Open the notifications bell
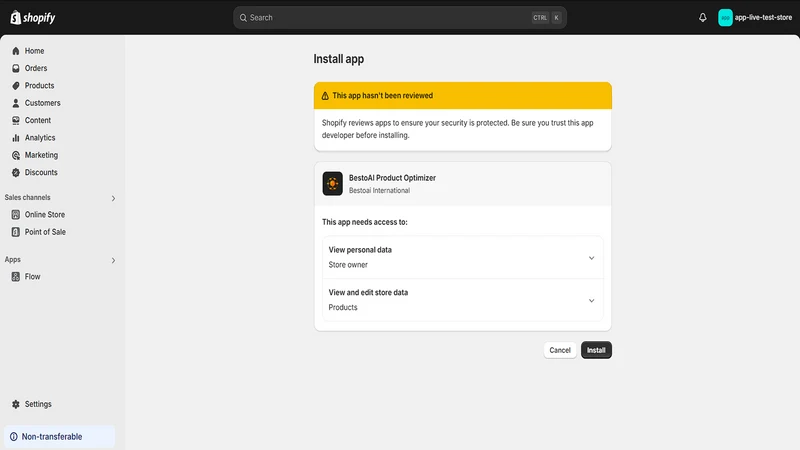This screenshot has height=450, width=800. coord(703,17)
